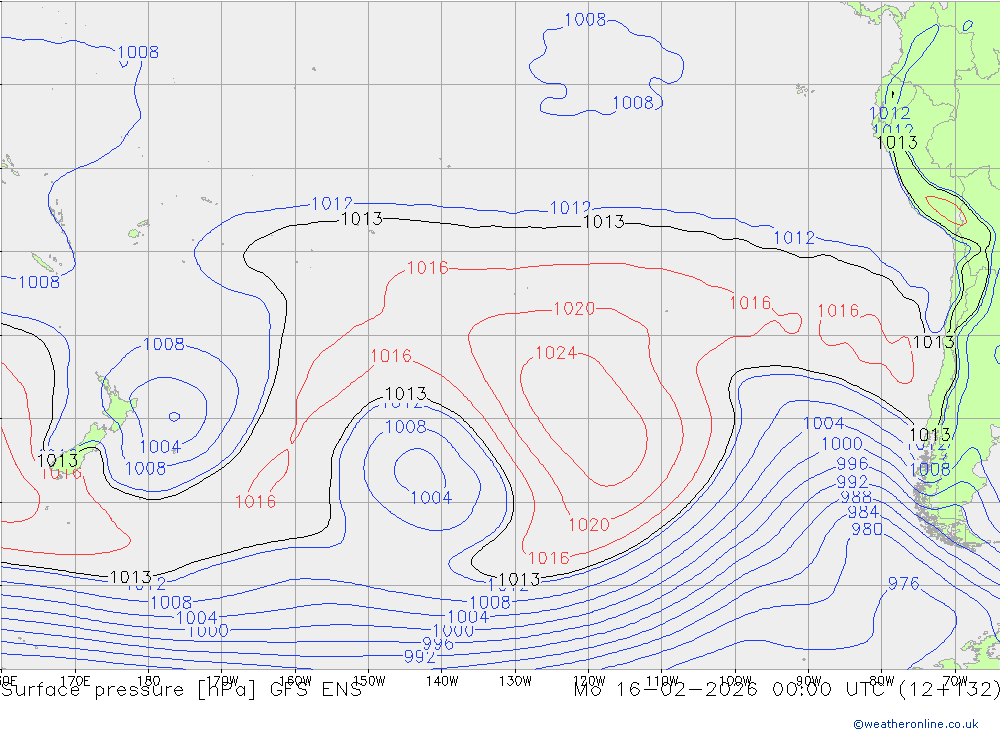Image resolution: width=1000 pixels, height=733 pixels.
Task: Click the 170E longitude axis label
Action: coord(75,681)
